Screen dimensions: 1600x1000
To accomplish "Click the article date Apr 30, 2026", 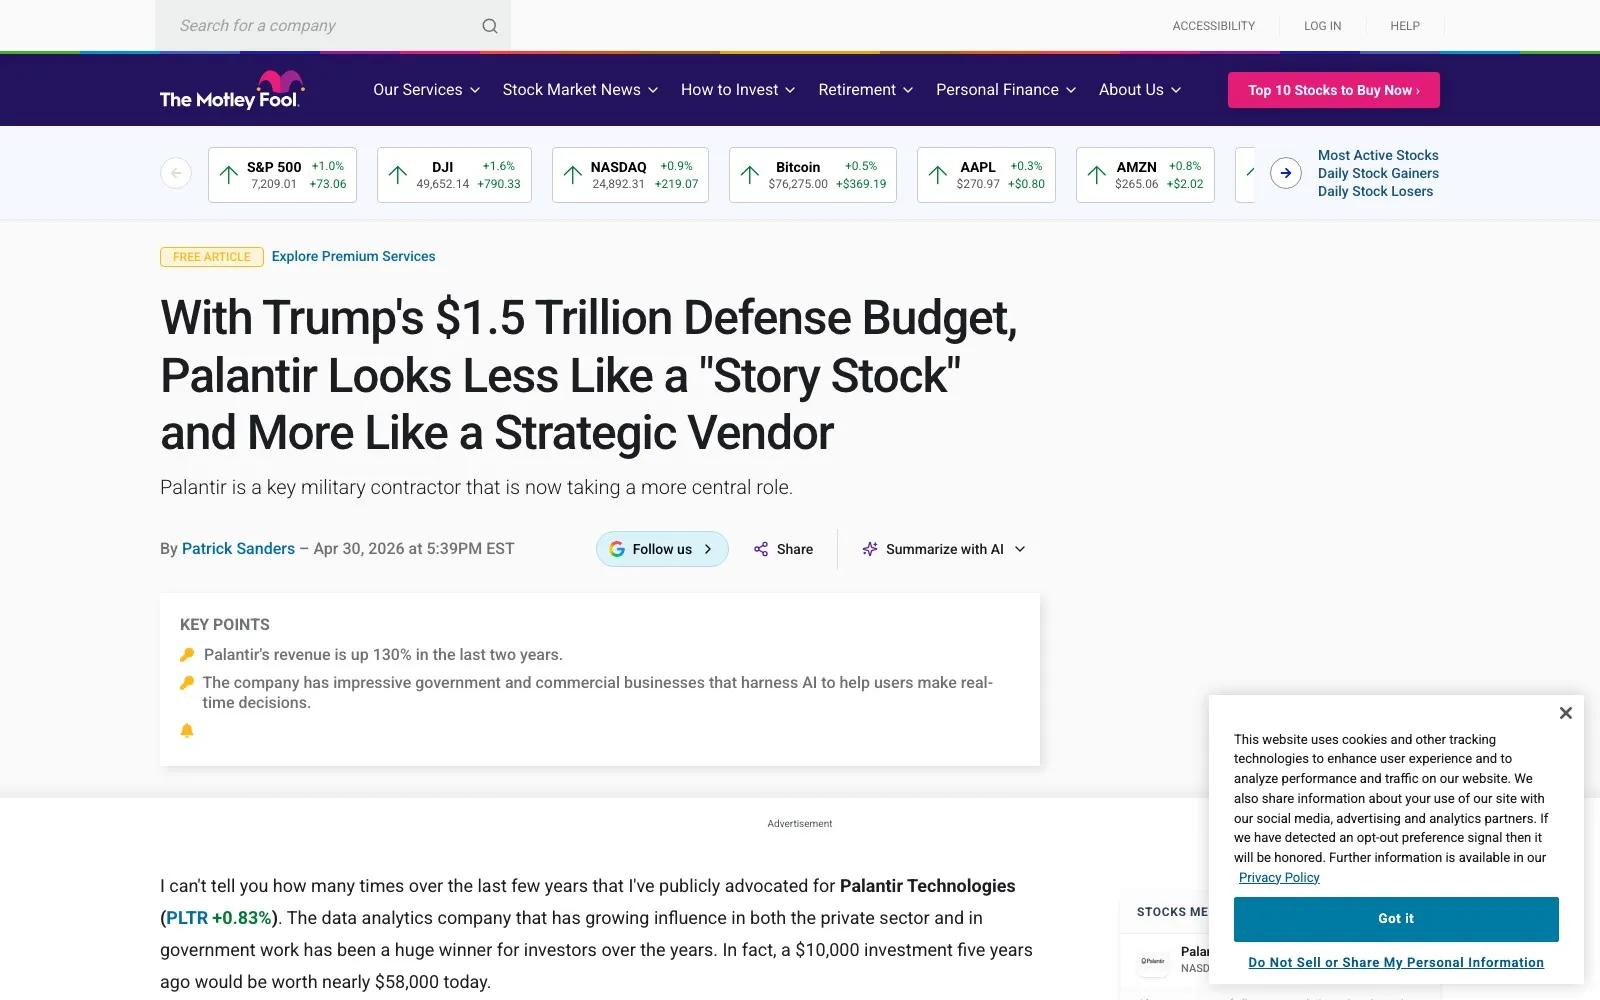I will [414, 549].
